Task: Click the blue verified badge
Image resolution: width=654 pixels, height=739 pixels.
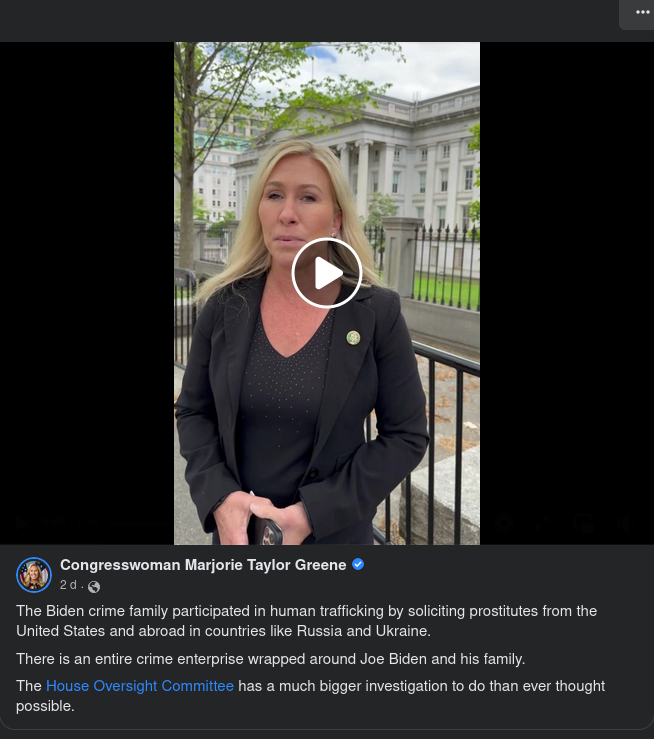Action: coord(358,564)
